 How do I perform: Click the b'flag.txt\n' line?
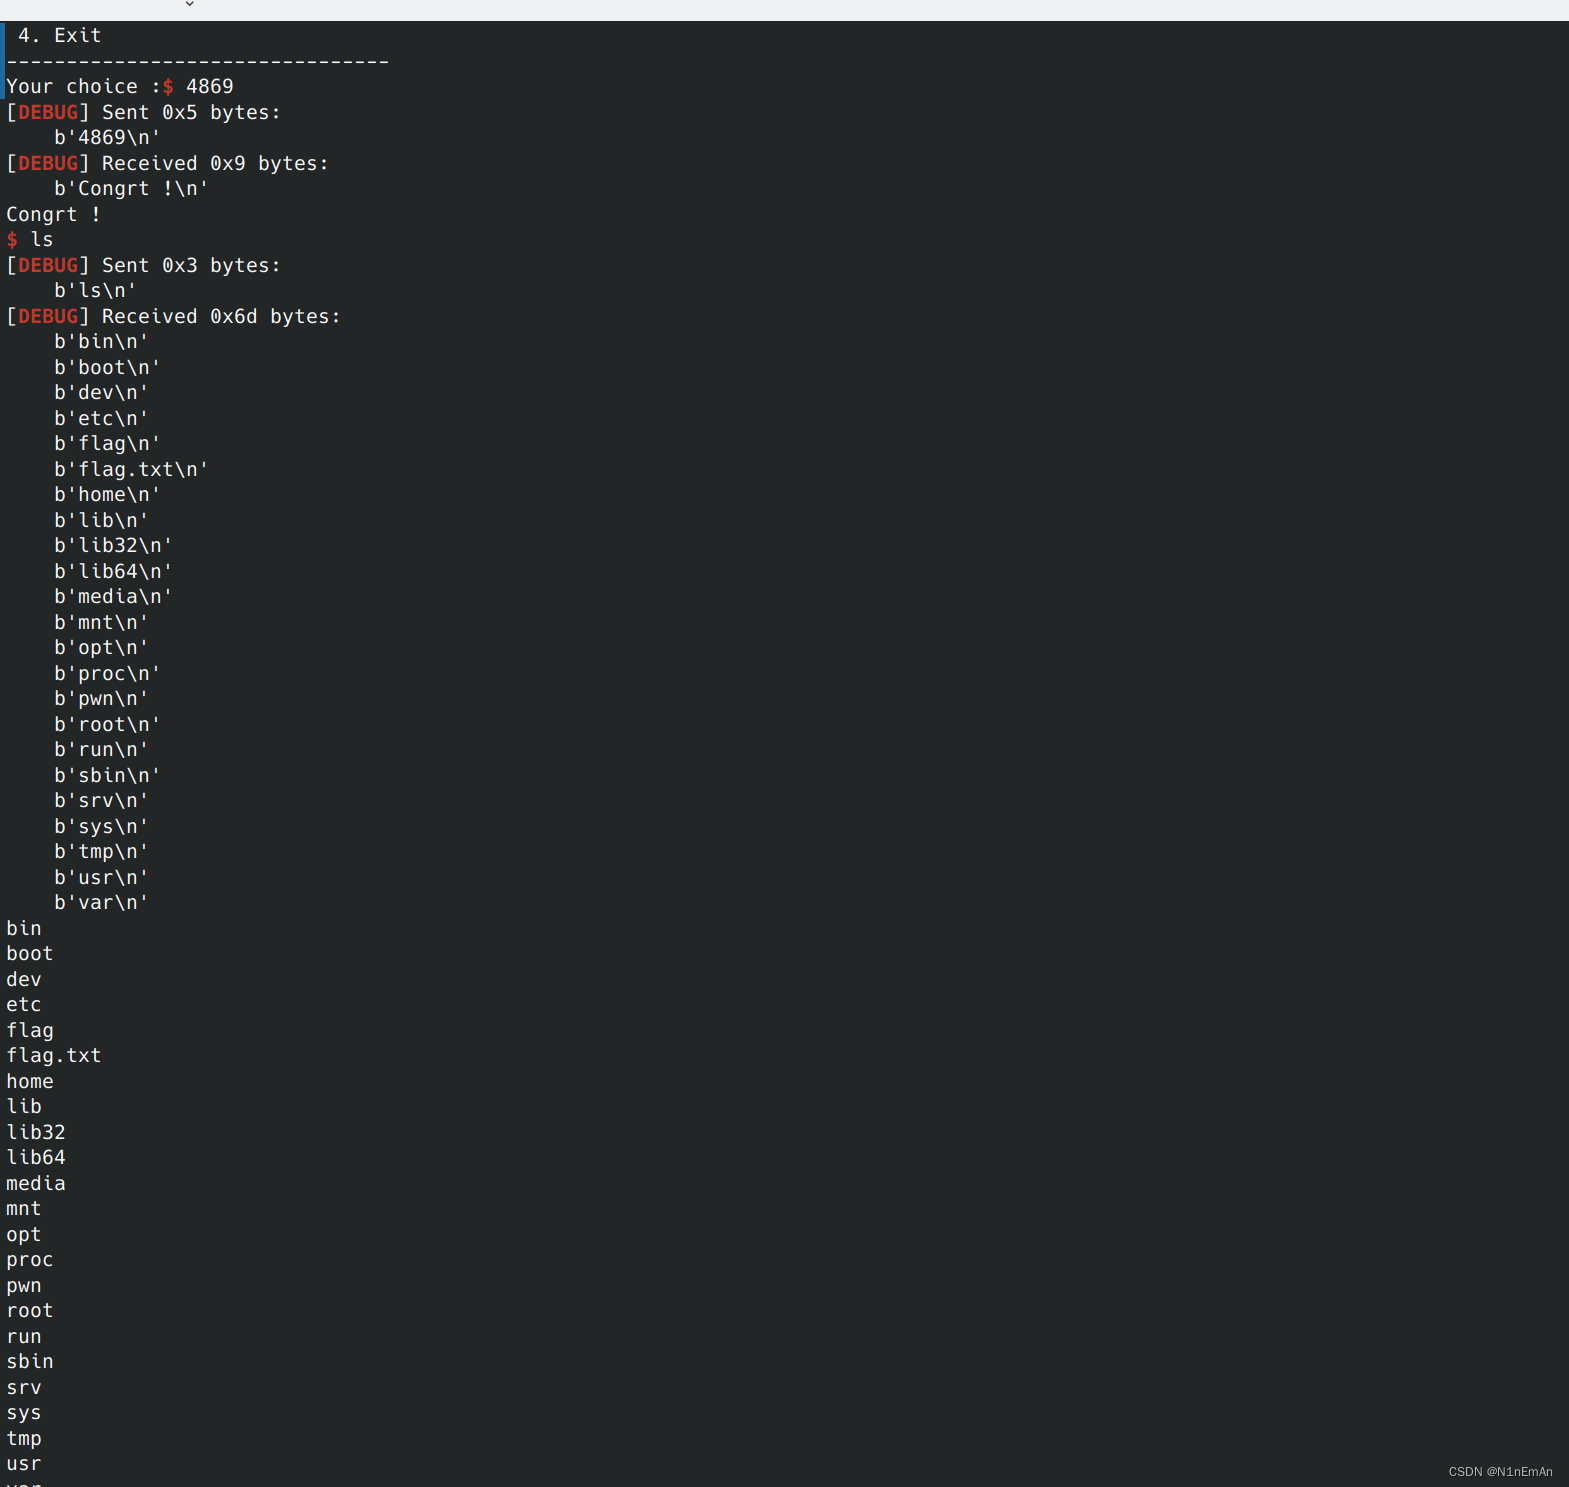(x=131, y=469)
